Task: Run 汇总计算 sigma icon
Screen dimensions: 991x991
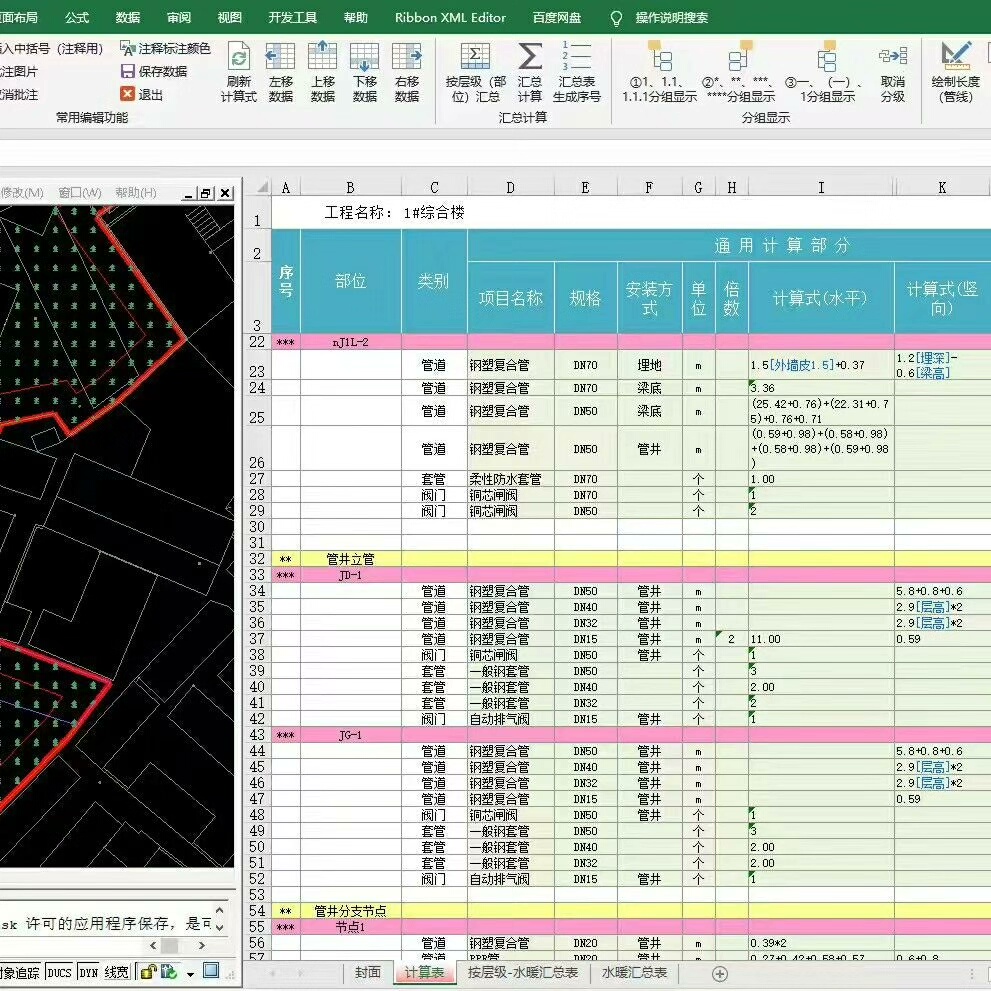Action: tap(530, 58)
